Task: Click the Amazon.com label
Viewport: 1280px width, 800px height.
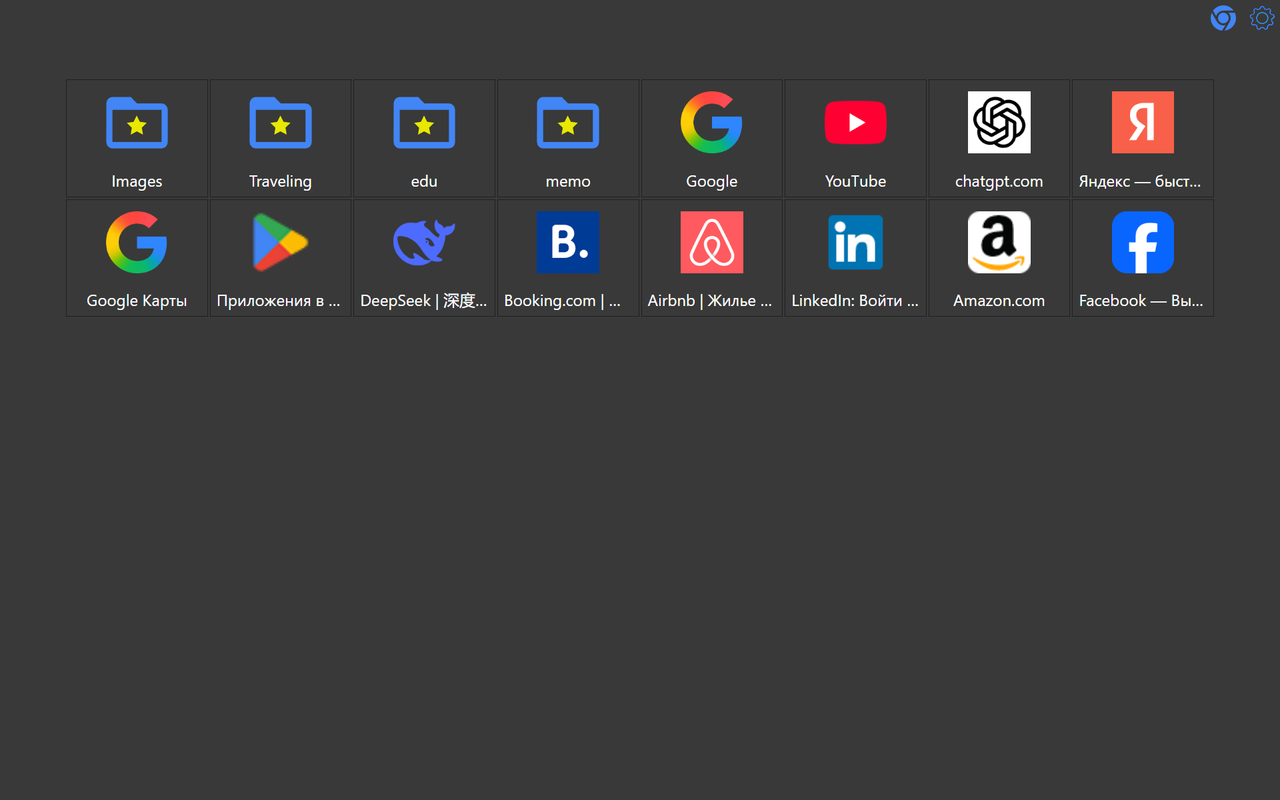Action: click(999, 300)
